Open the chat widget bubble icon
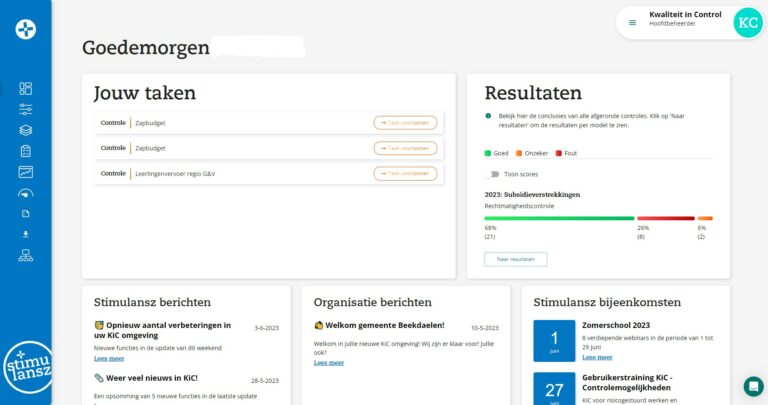This screenshot has width=768, height=405. (753, 386)
